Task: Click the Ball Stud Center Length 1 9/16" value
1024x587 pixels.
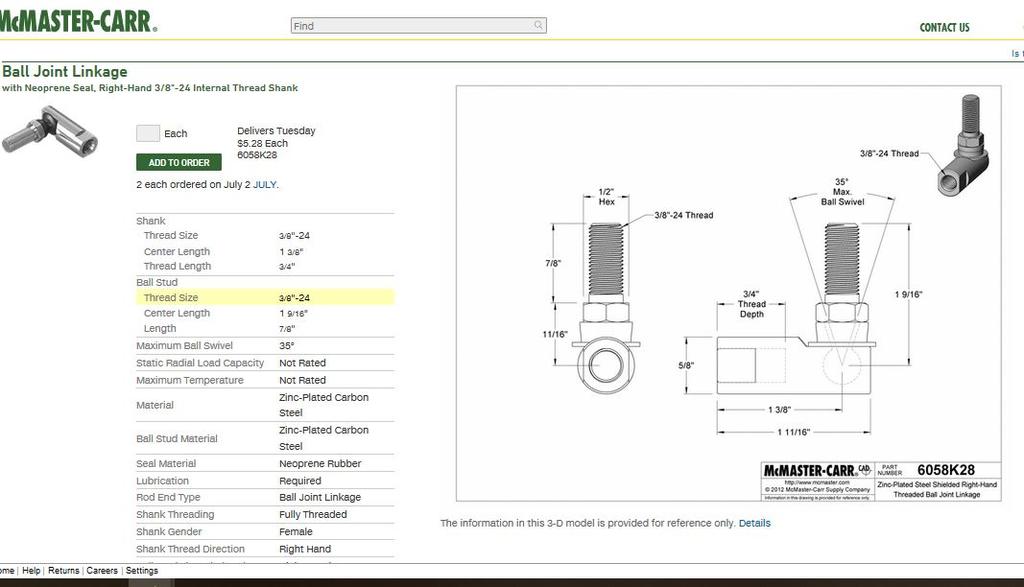Action: [293, 313]
